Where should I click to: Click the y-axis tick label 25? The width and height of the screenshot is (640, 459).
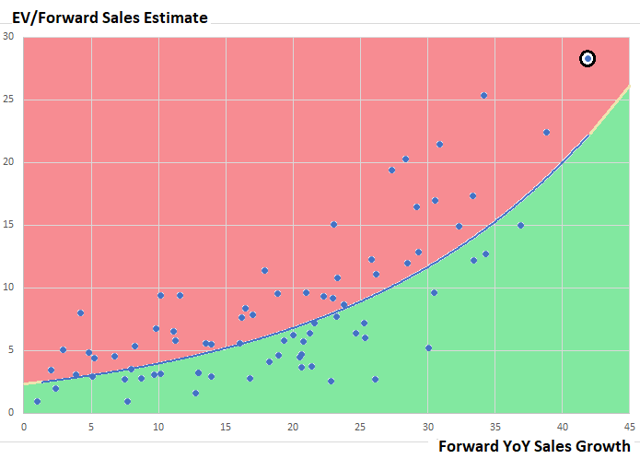pyautogui.click(x=9, y=100)
